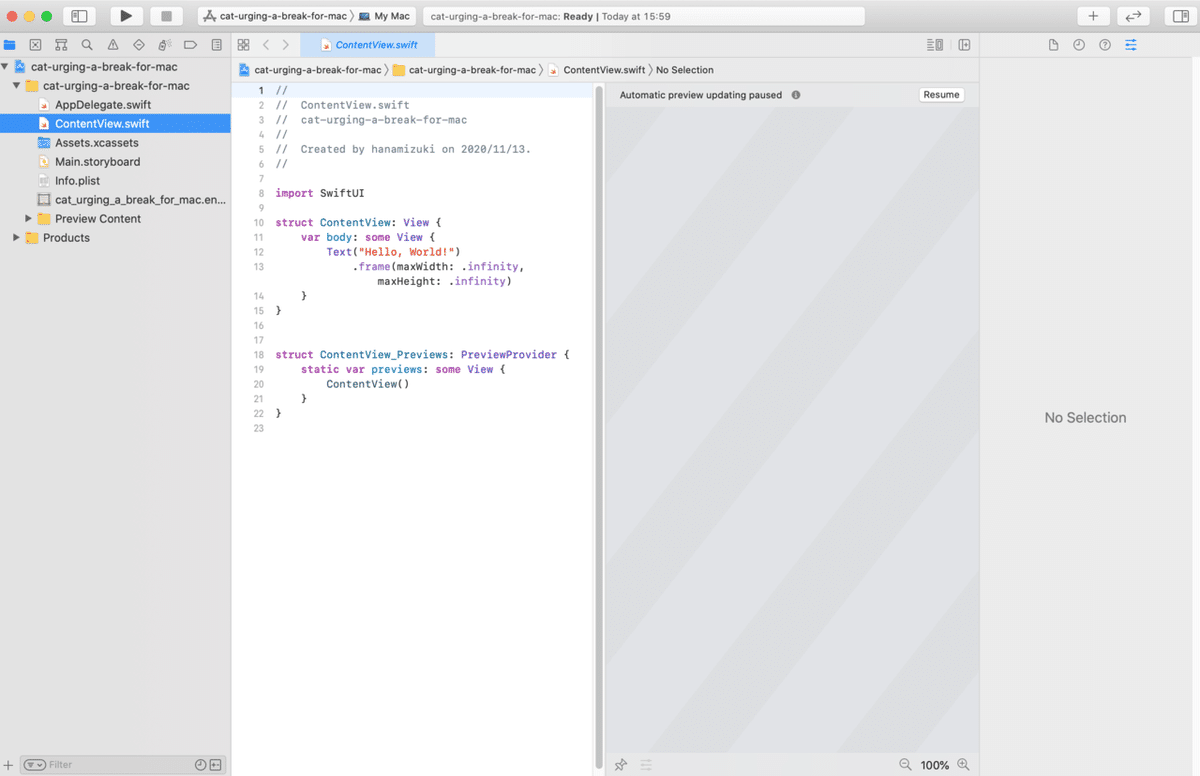
Task: Go forward in editor history
Action: tap(286, 45)
